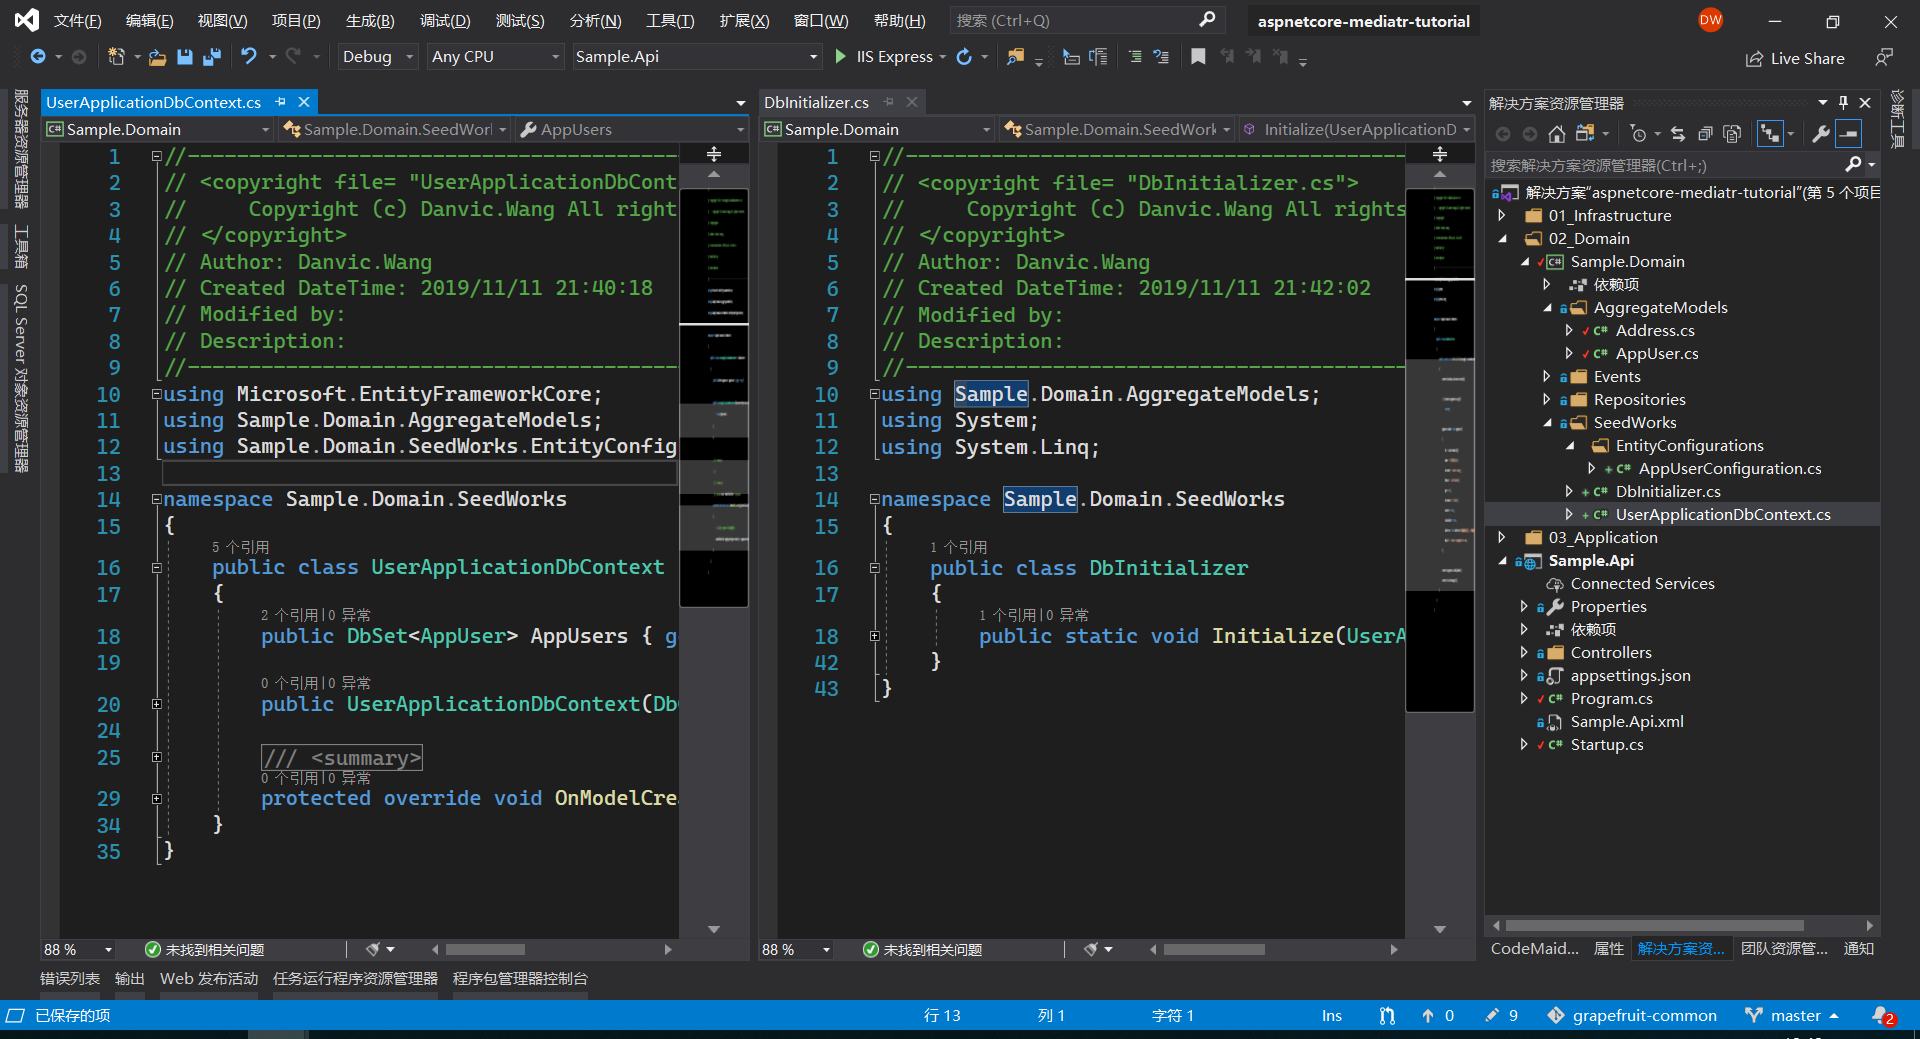Viewport: 1920px width, 1039px height.
Task: Click the Save All toolbar icon
Action: (211, 57)
